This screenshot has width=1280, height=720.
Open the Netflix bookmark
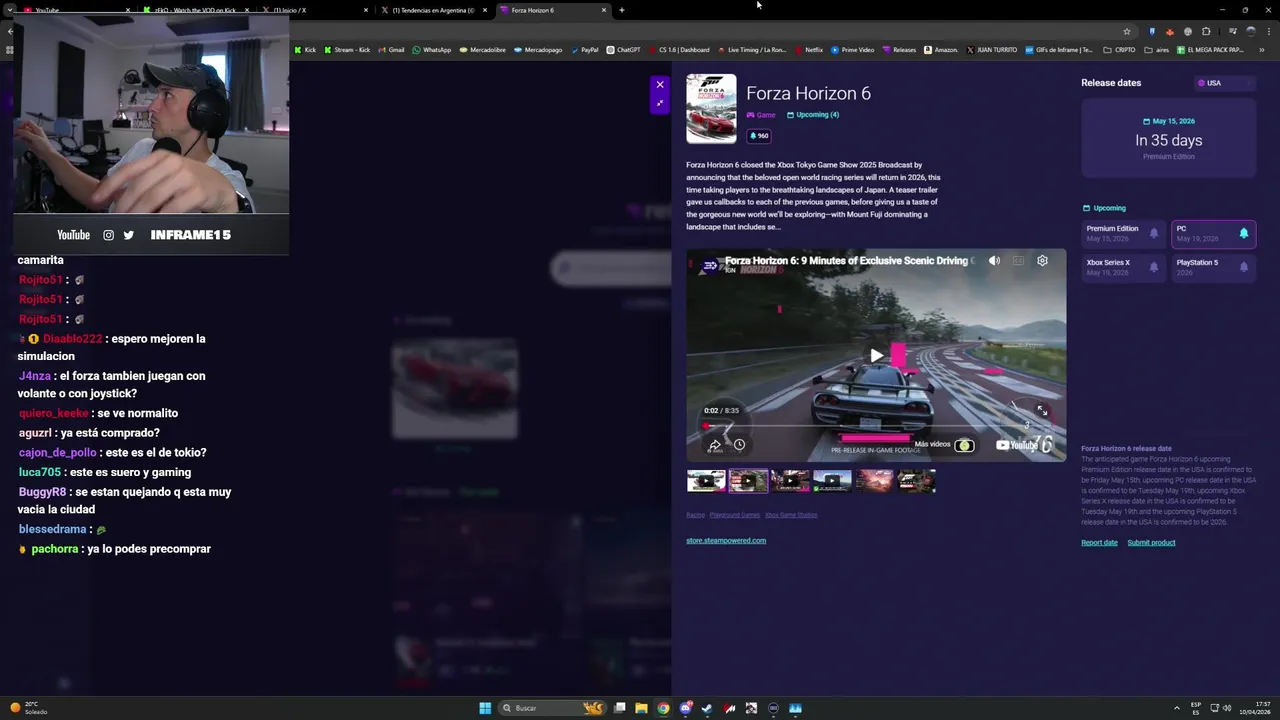tap(808, 50)
